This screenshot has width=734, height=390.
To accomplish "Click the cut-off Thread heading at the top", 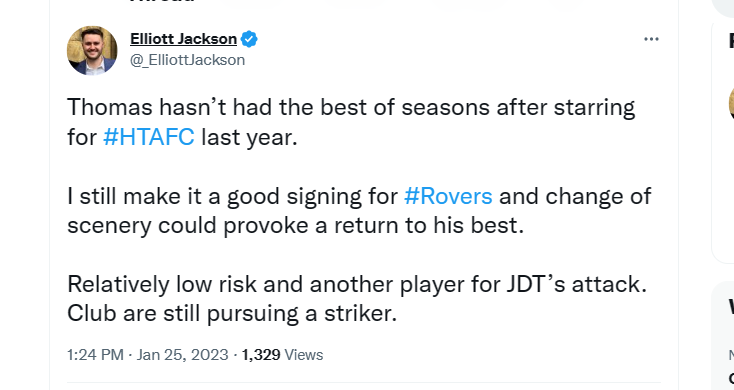I will 162,1.
